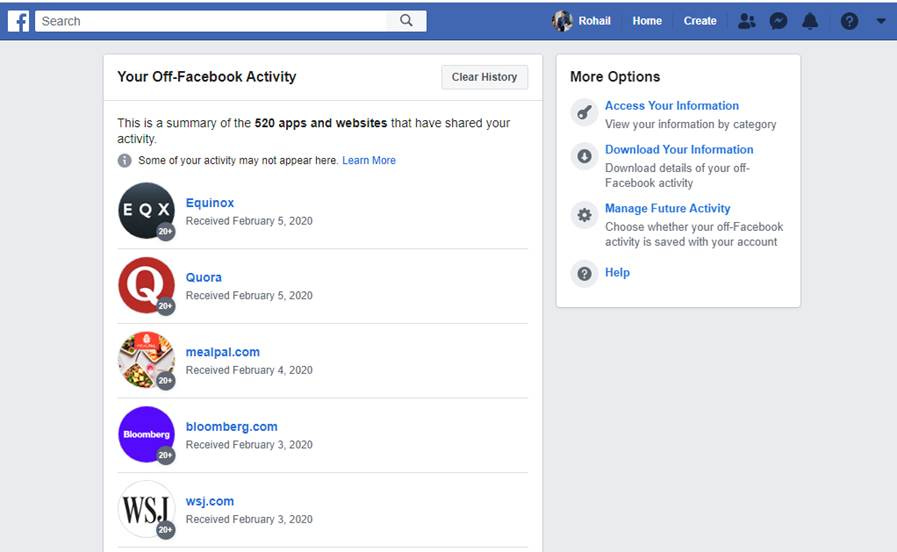Open Rohail profile name link
Screen dimensions: 897x552
(x=594, y=21)
